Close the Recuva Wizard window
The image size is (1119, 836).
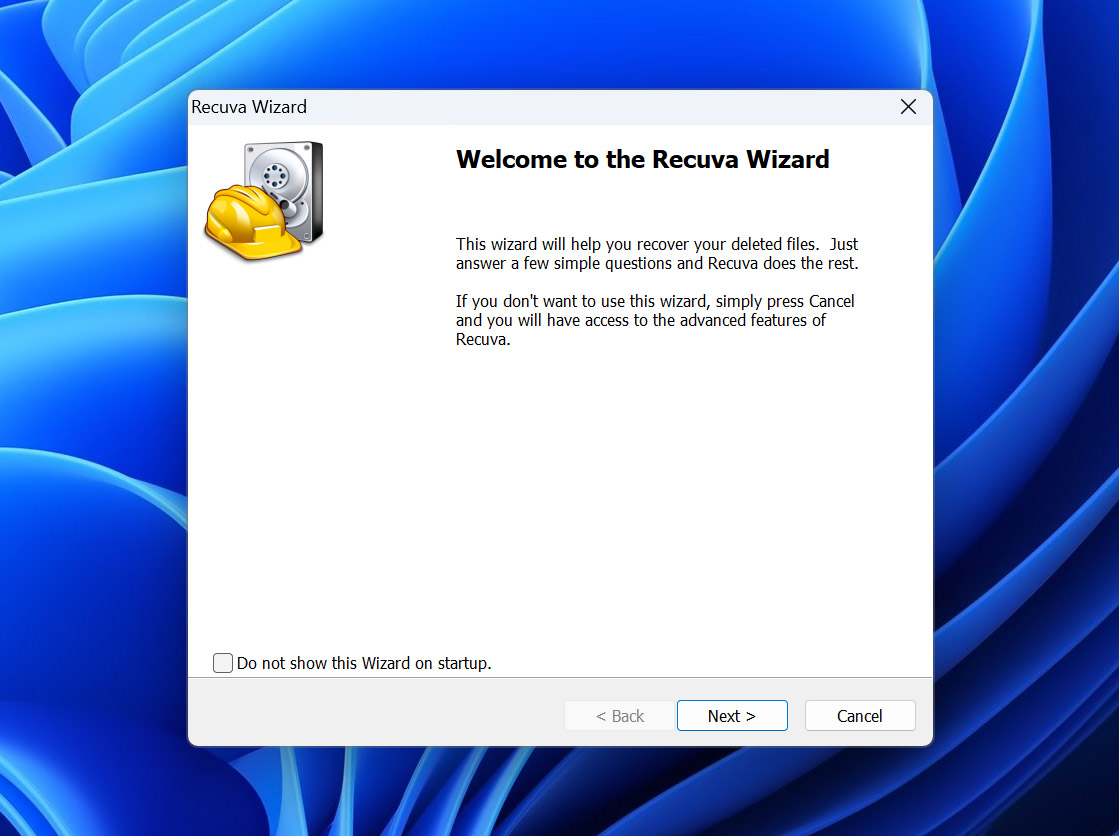point(908,107)
